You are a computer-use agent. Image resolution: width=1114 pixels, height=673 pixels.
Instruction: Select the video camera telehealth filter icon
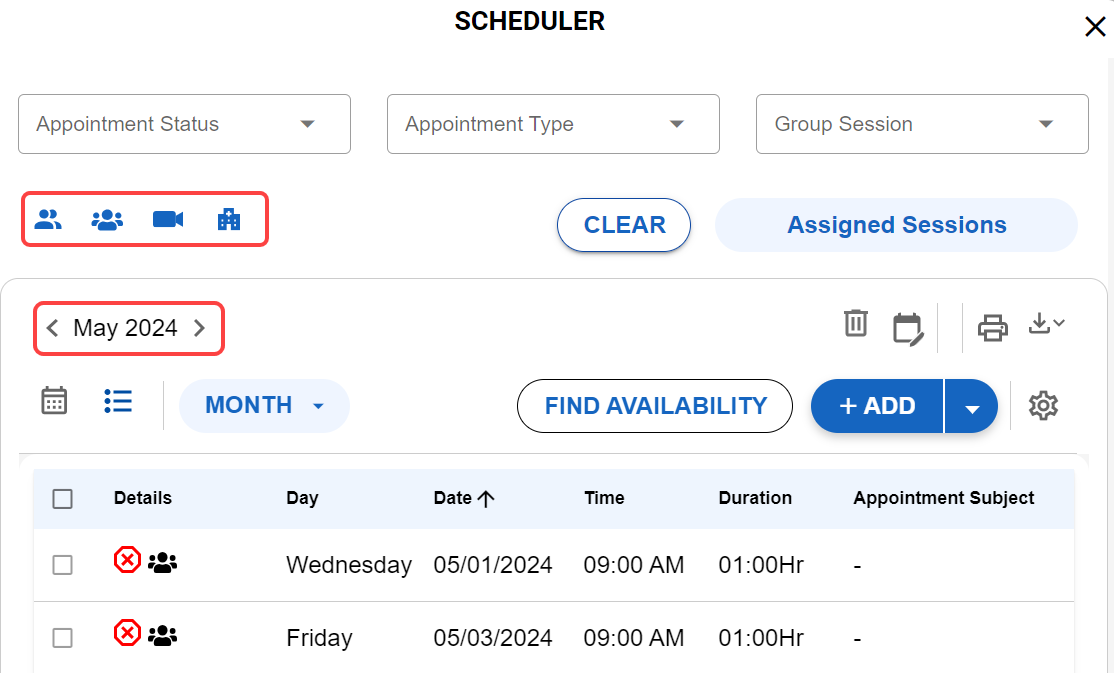click(x=168, y=220)
